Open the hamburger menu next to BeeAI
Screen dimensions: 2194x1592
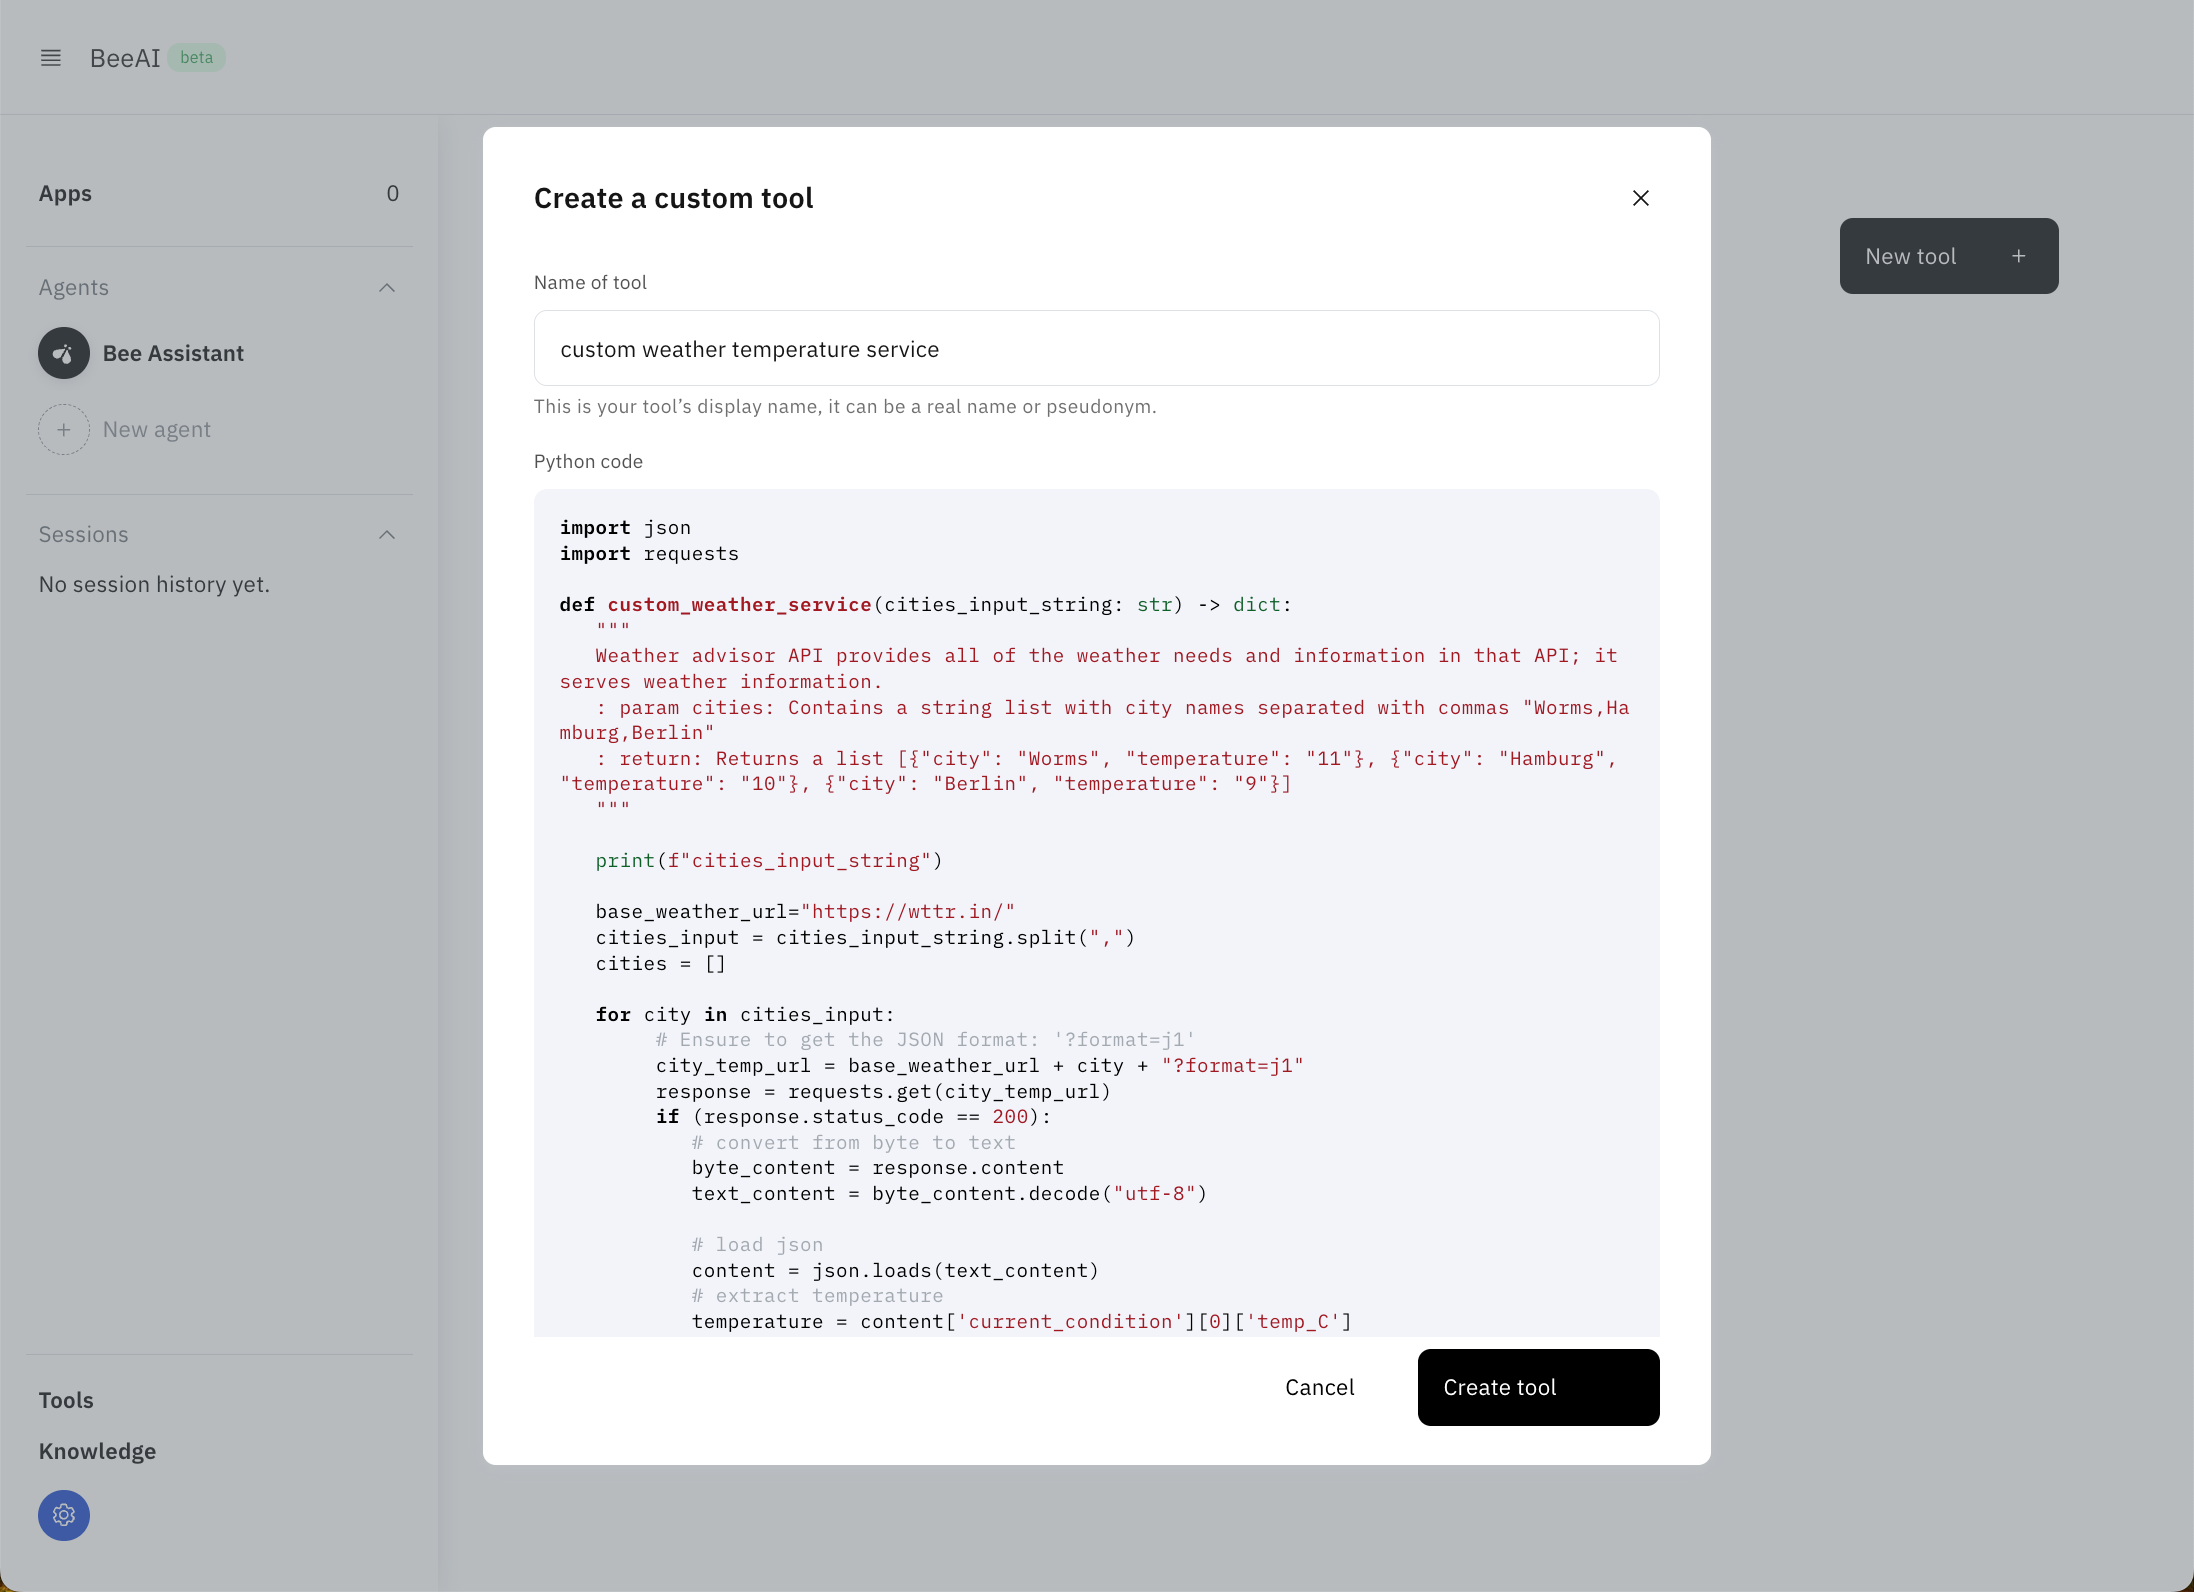[x=51, y=58]
